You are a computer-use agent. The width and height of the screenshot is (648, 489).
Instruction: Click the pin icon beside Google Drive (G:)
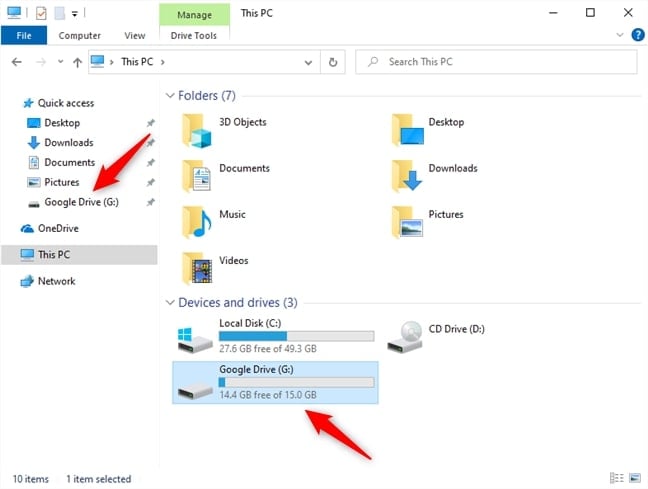point(150,202)
